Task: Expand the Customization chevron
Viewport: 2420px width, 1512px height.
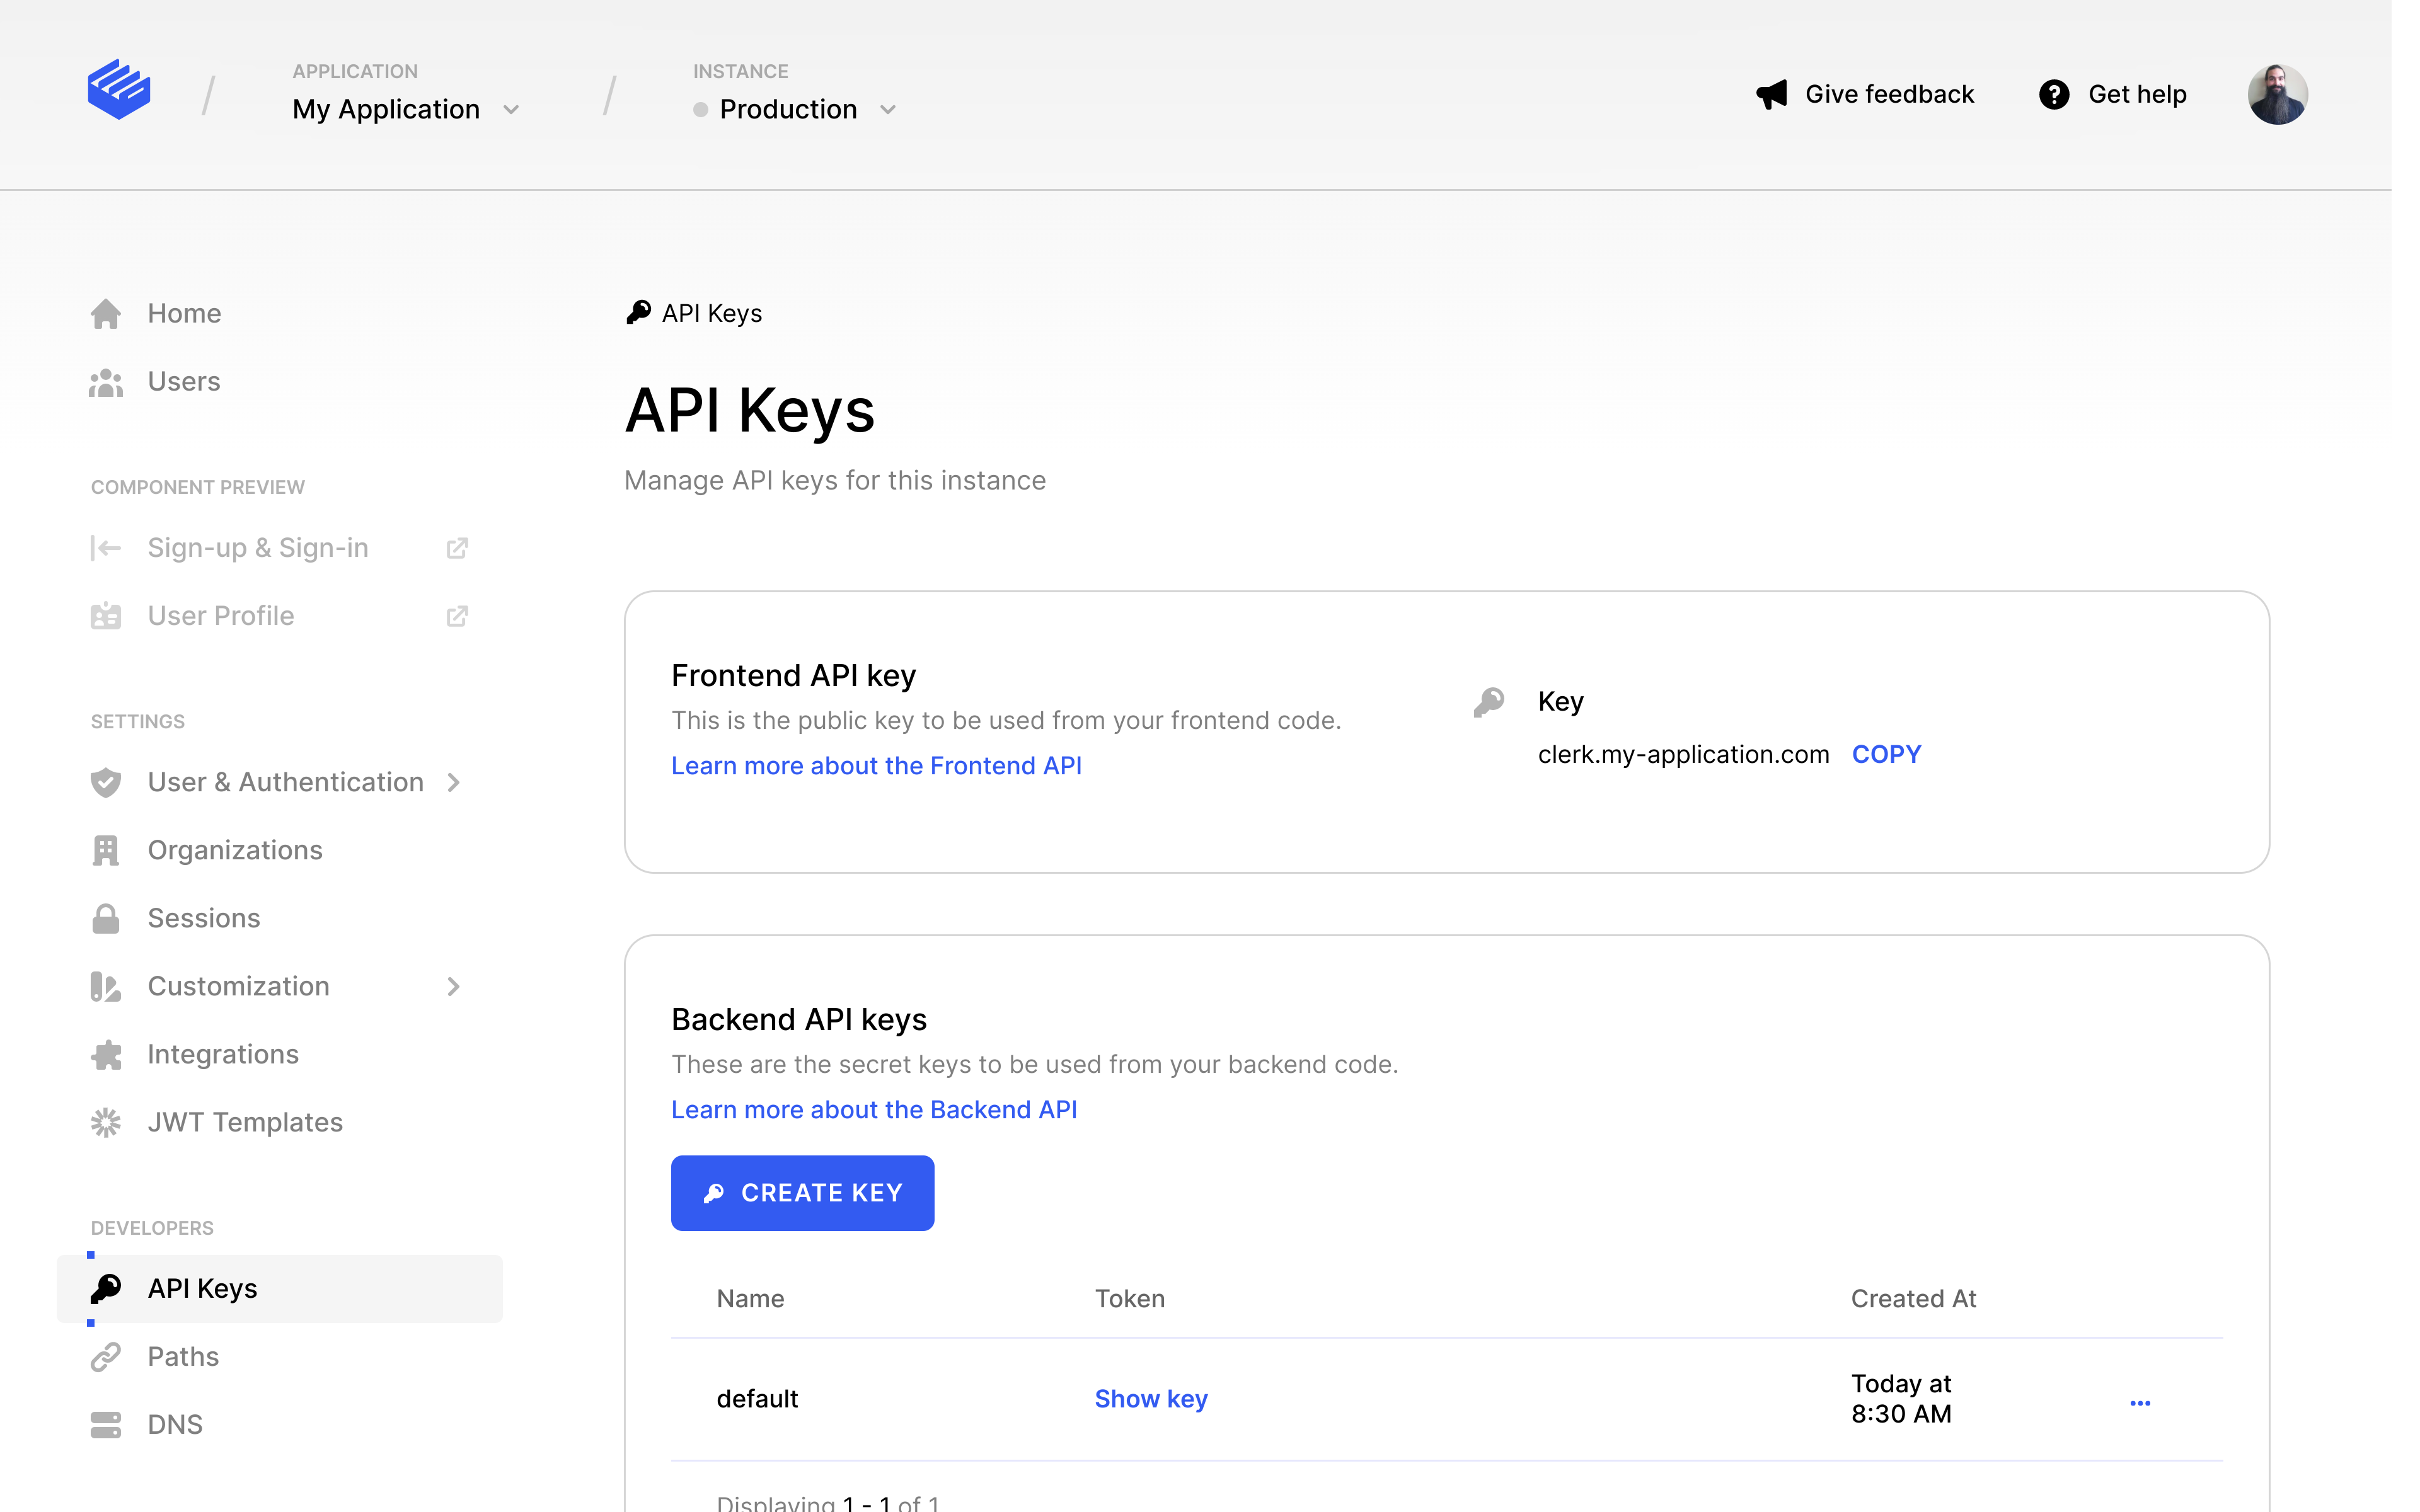Action: pos(454,986)
